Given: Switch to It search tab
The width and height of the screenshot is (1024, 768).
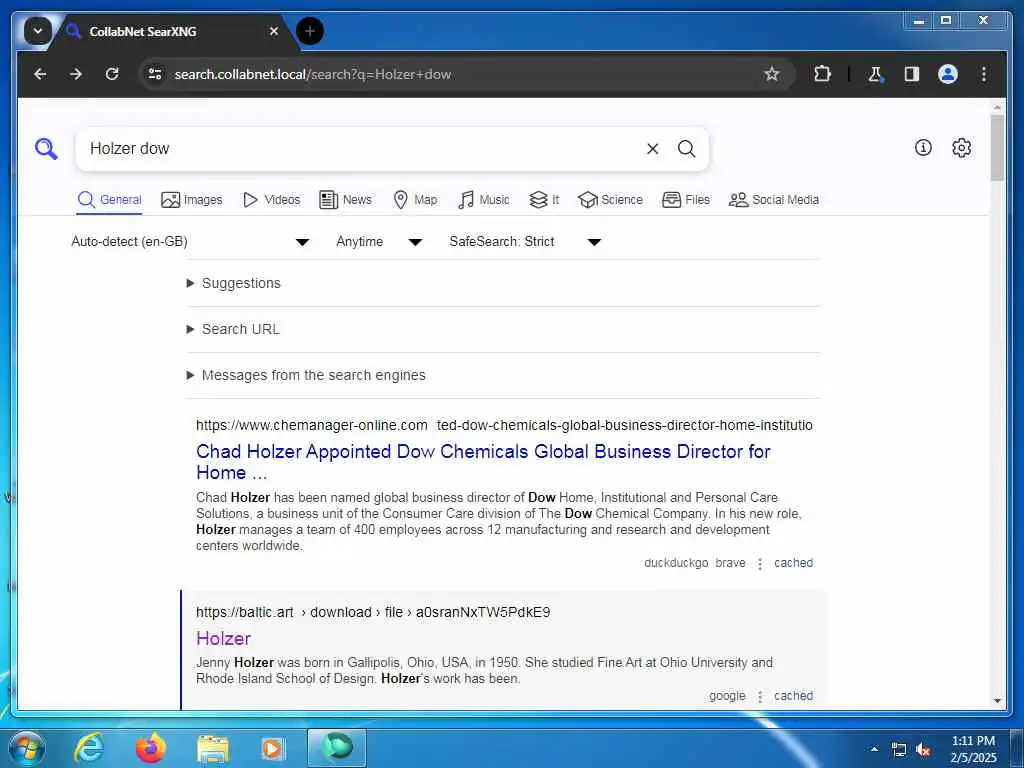Looking at the screenshot, I should 543,200.
